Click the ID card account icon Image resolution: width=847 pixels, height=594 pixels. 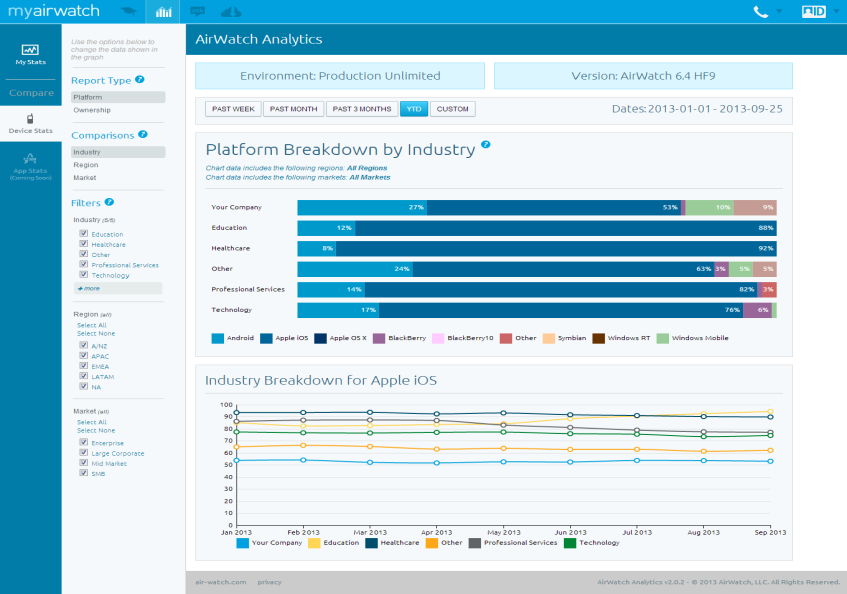click(814, 11)
